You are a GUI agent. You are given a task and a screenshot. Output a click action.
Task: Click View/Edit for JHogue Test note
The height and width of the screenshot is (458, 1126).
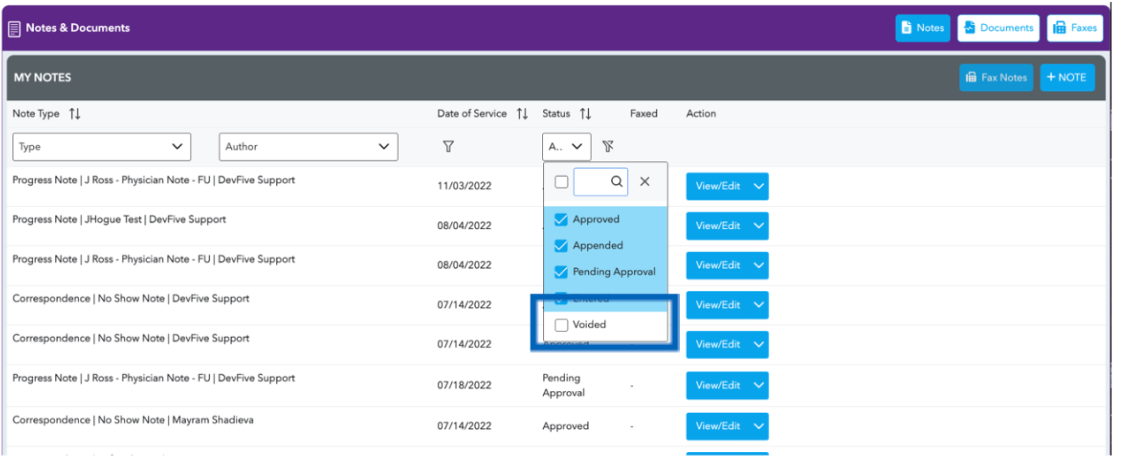[x=718, y=225]
